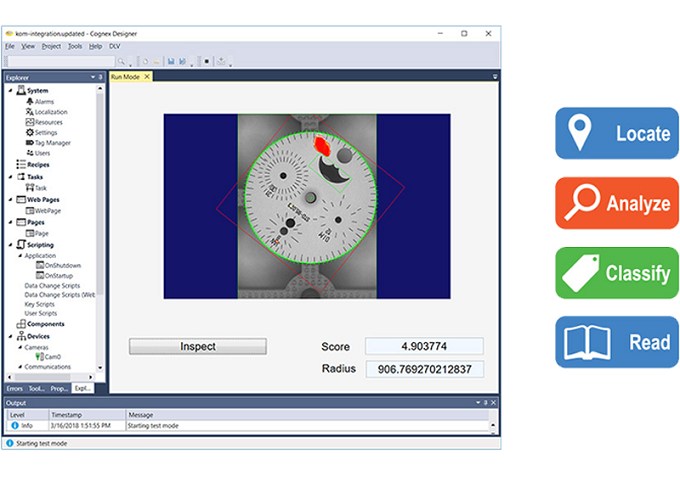The width and height of the screenshot is (680, 477).
Task: Switch to the Errors bottom tab
Action: tap(14, 388)
